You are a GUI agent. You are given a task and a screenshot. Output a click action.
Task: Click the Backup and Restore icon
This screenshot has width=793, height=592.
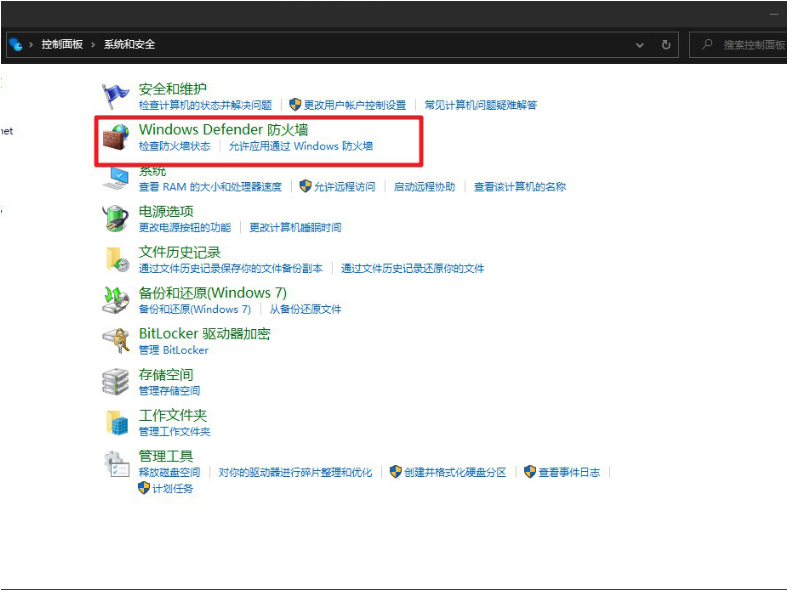[x=116, y=300]
